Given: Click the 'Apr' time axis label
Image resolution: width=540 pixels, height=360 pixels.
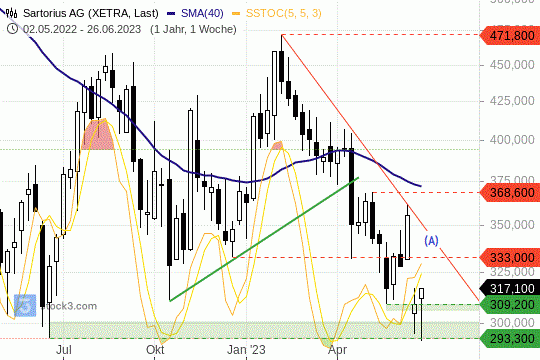Looking at the screenshot, I should [x=337, y=350].
